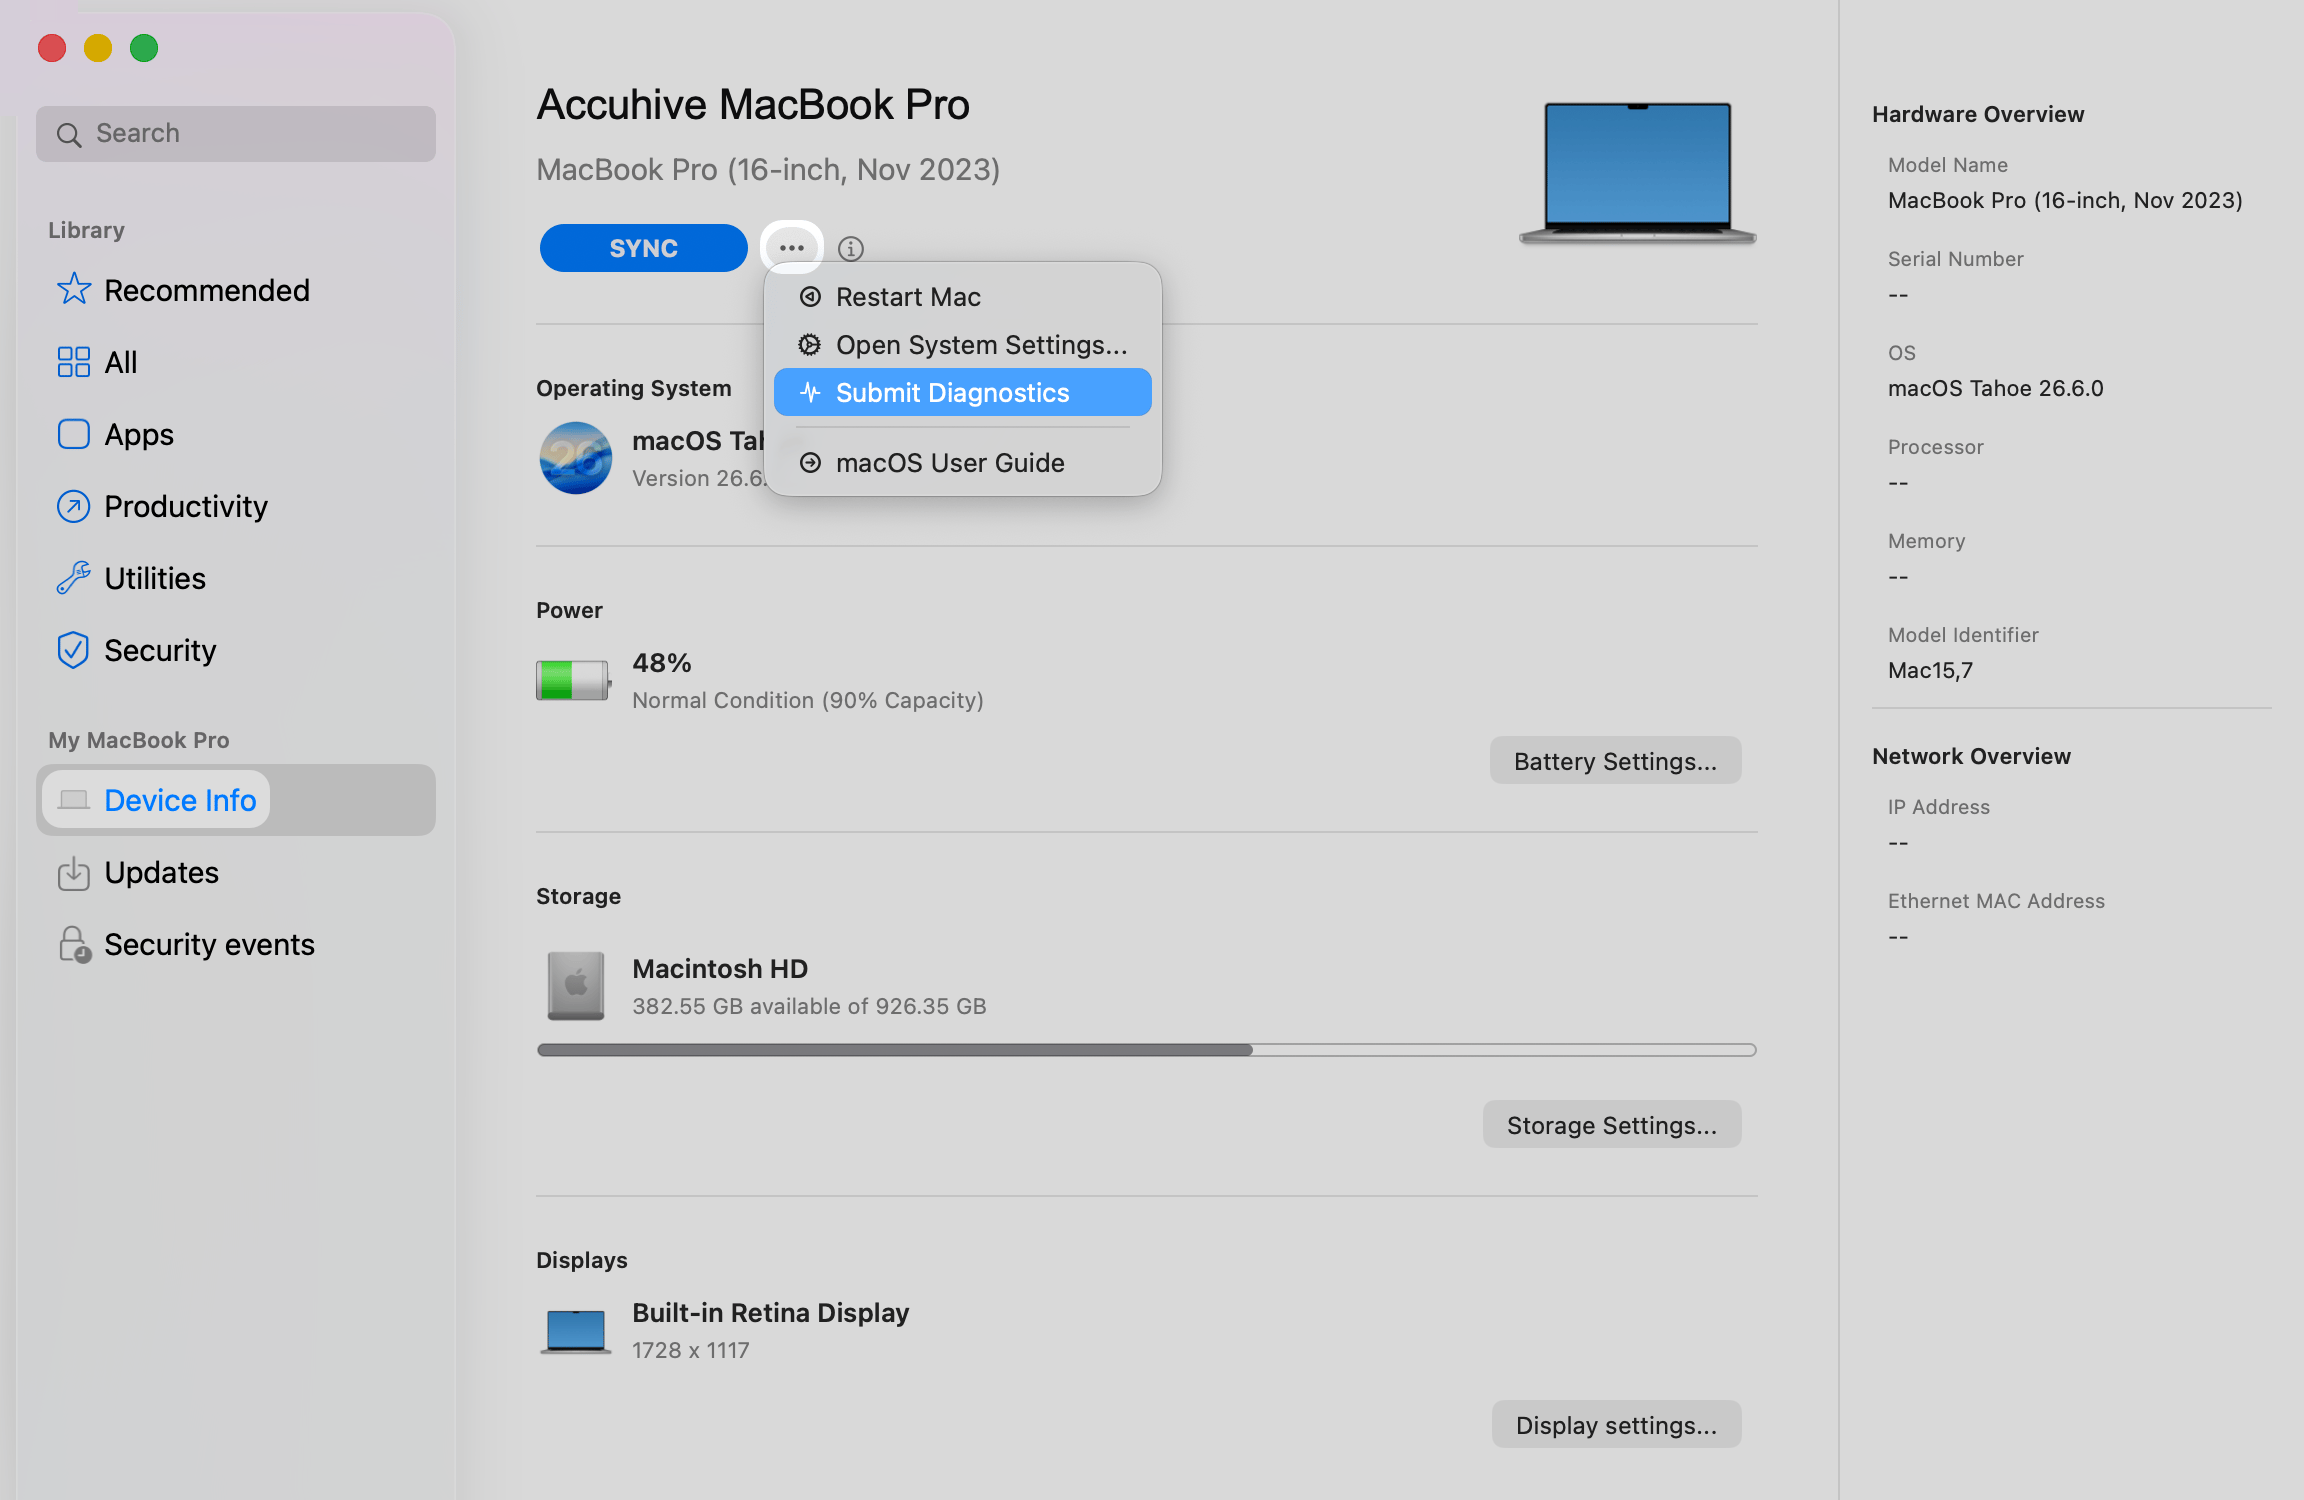
Task: Browse the Utilities category
Action: point(236,578)
